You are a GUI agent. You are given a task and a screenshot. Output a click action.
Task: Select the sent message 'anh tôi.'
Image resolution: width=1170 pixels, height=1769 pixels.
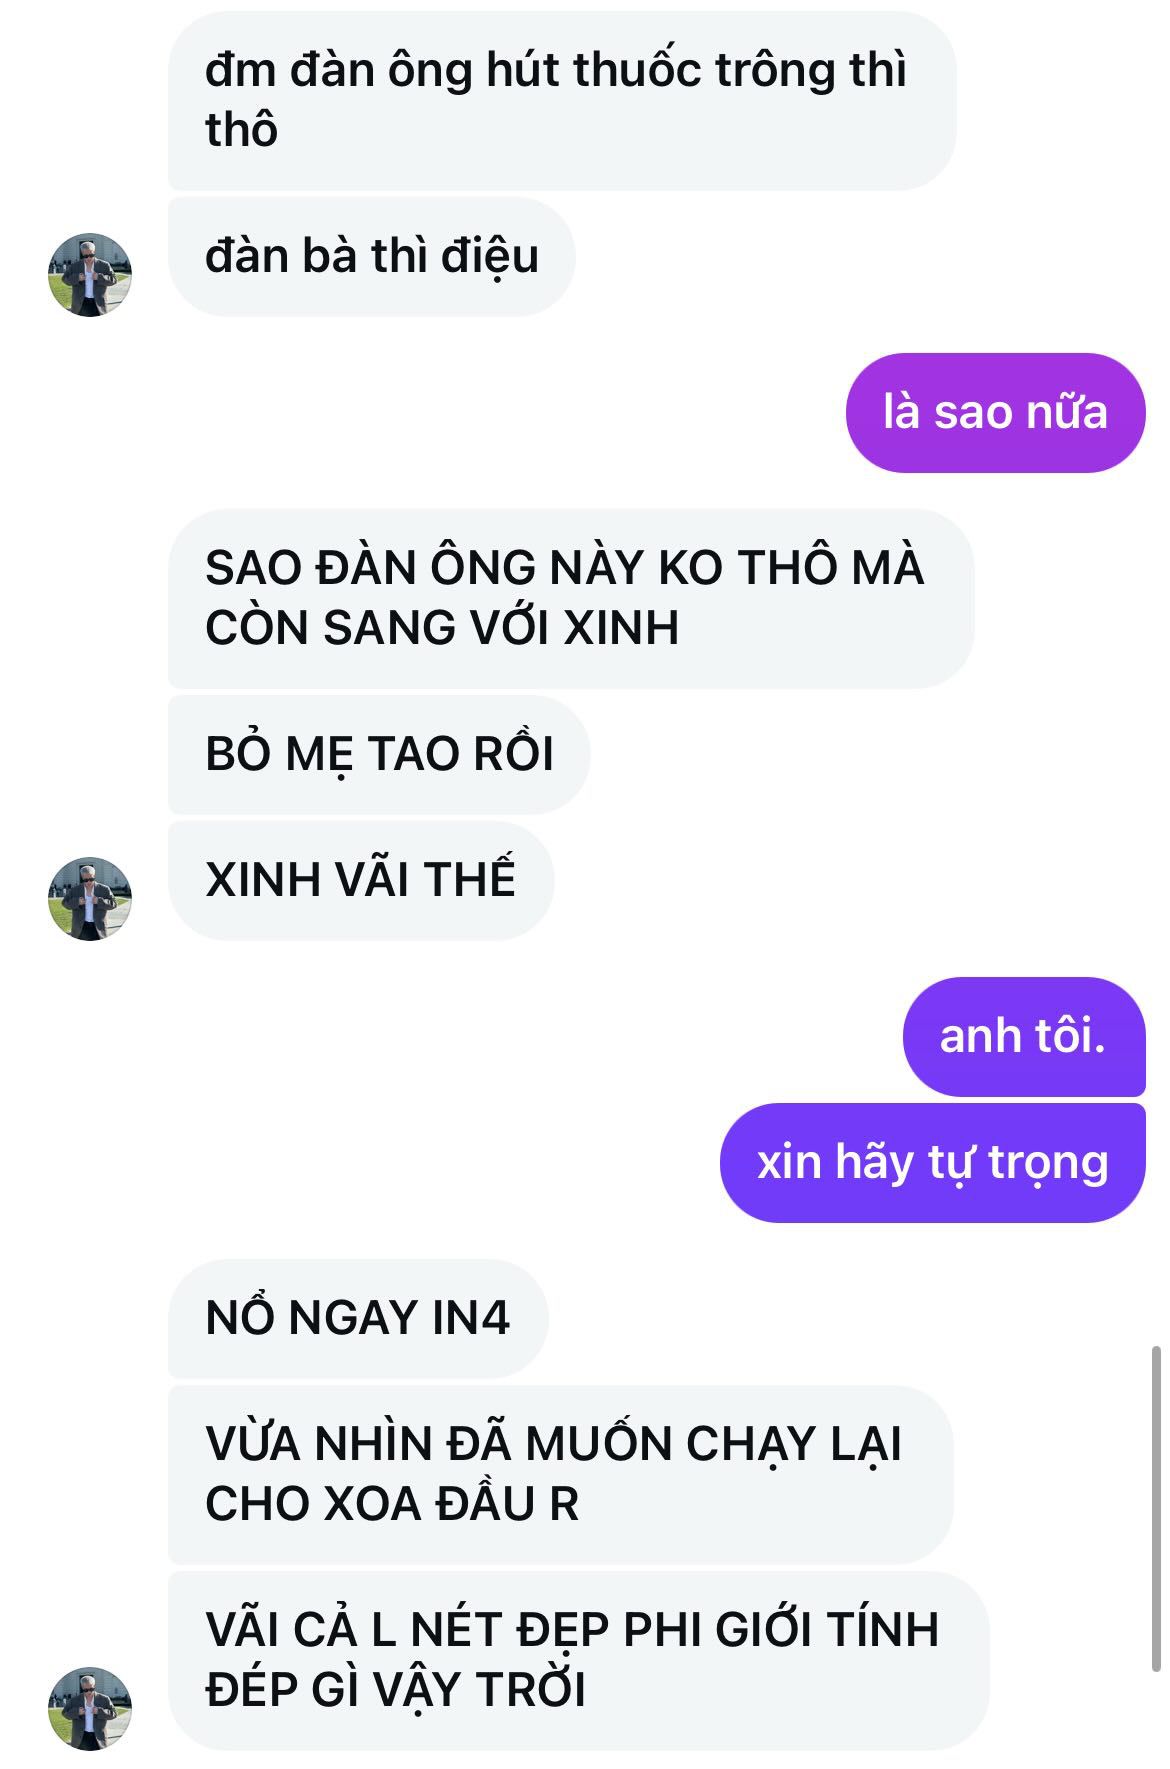coord(1024,1036)
